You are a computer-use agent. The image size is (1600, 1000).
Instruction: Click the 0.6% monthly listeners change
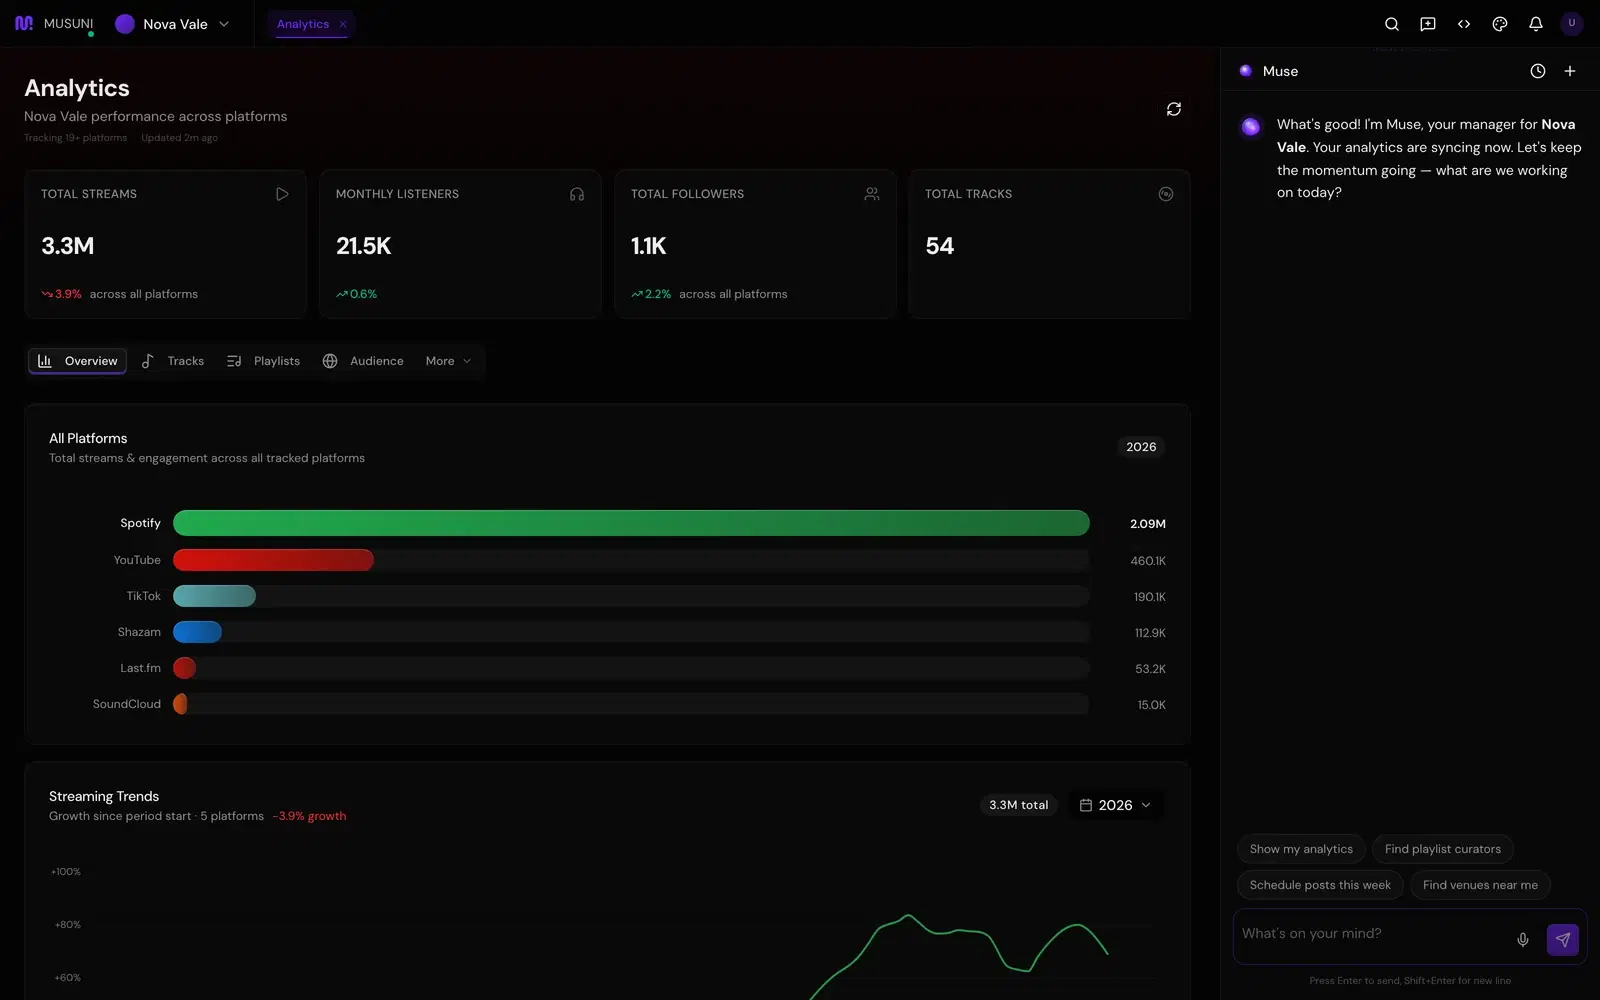pos(357,294)
